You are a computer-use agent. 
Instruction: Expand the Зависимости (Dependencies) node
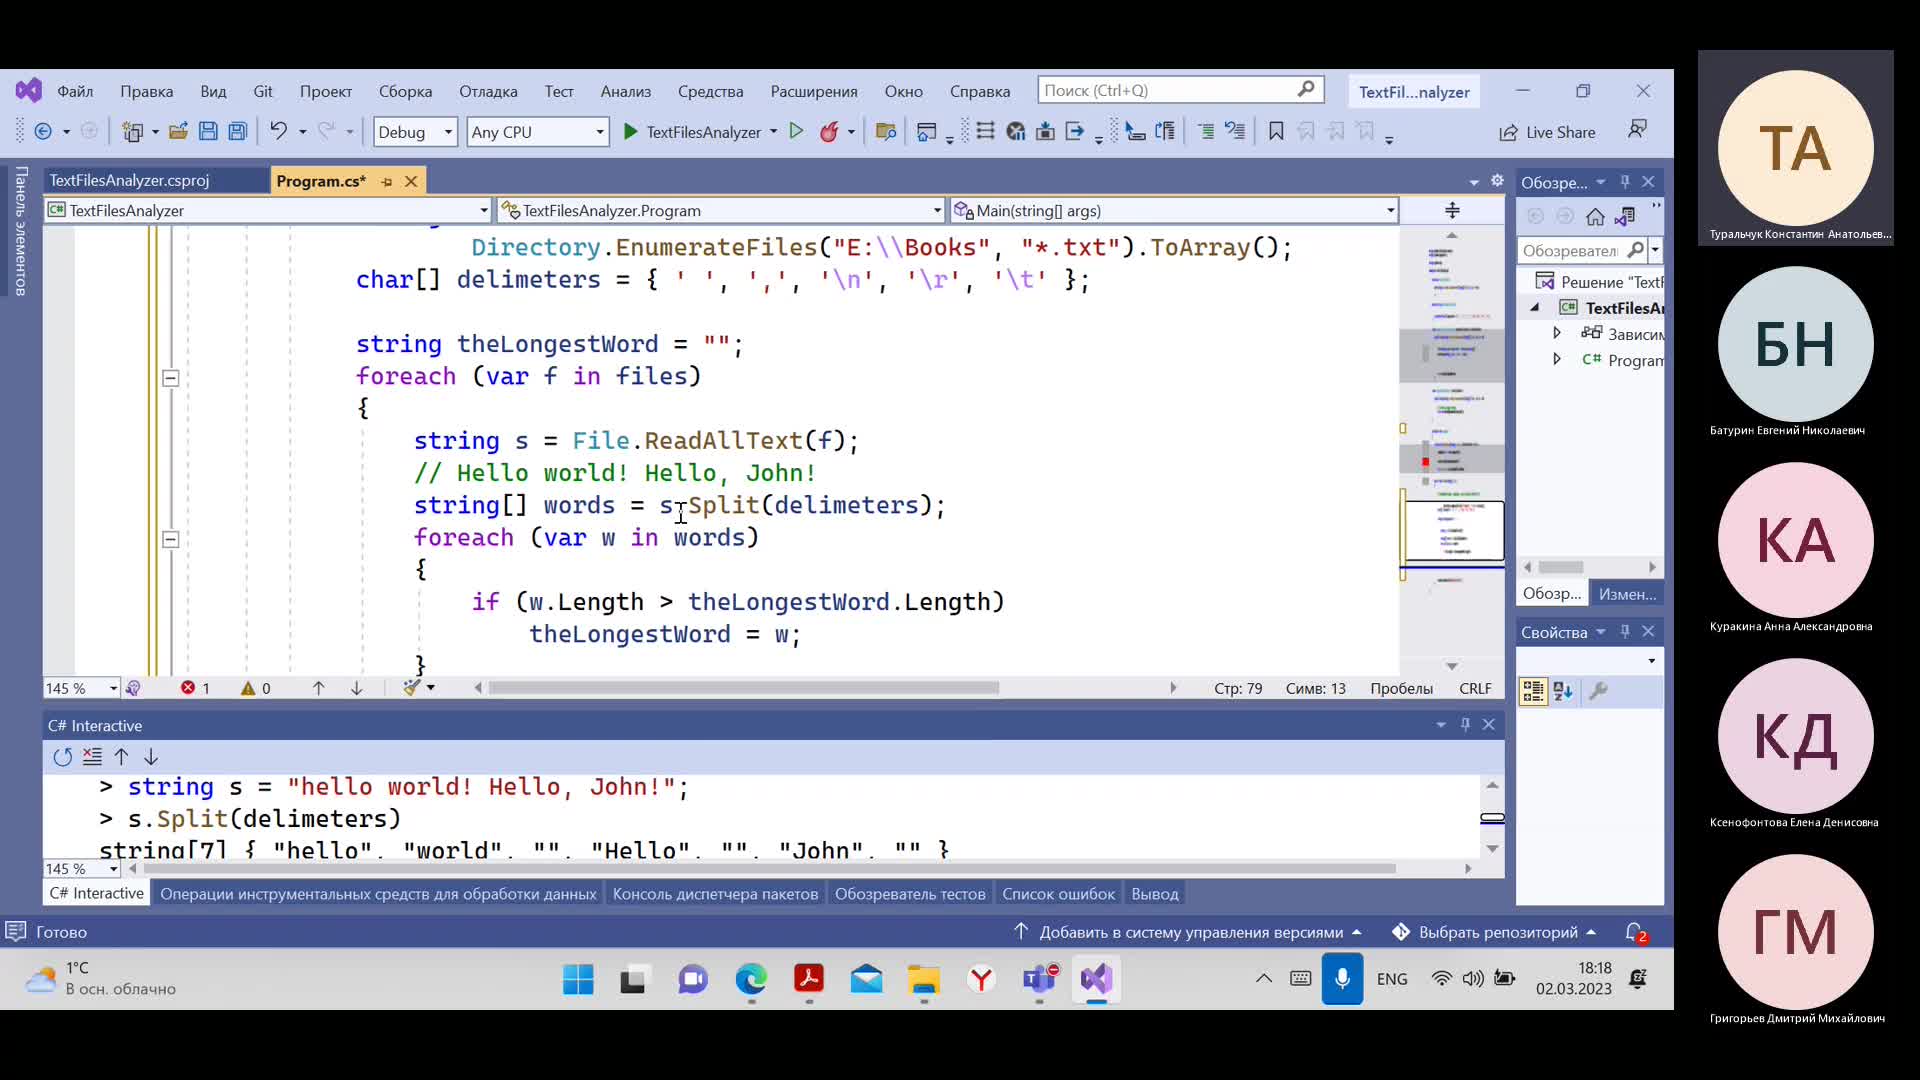tap(1557, 333)
